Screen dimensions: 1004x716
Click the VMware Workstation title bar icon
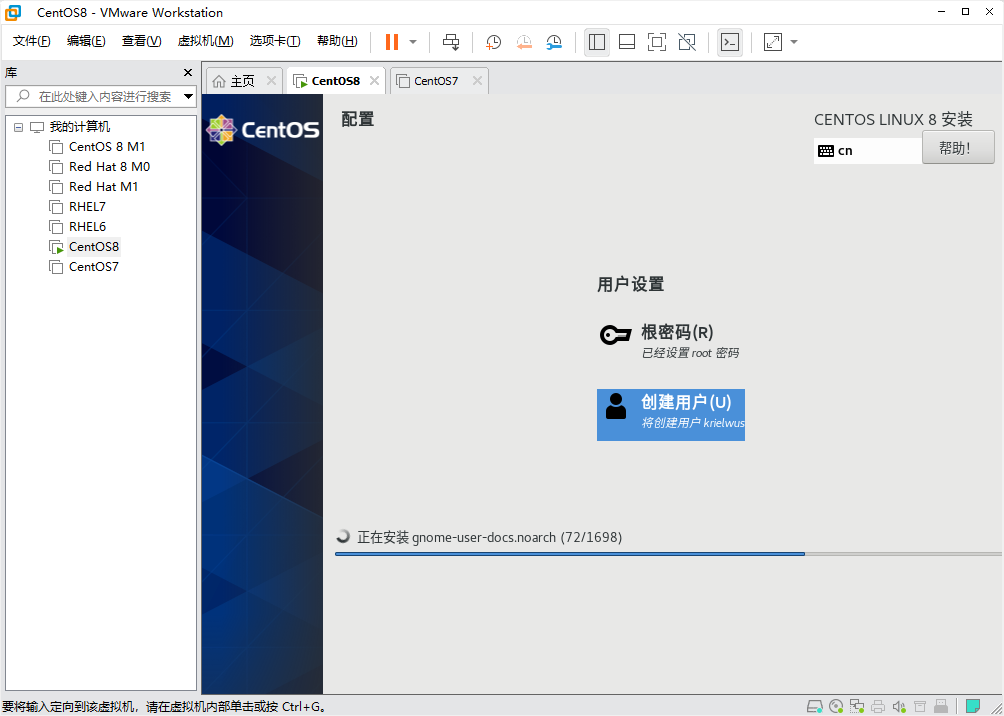tap(13, 12)
